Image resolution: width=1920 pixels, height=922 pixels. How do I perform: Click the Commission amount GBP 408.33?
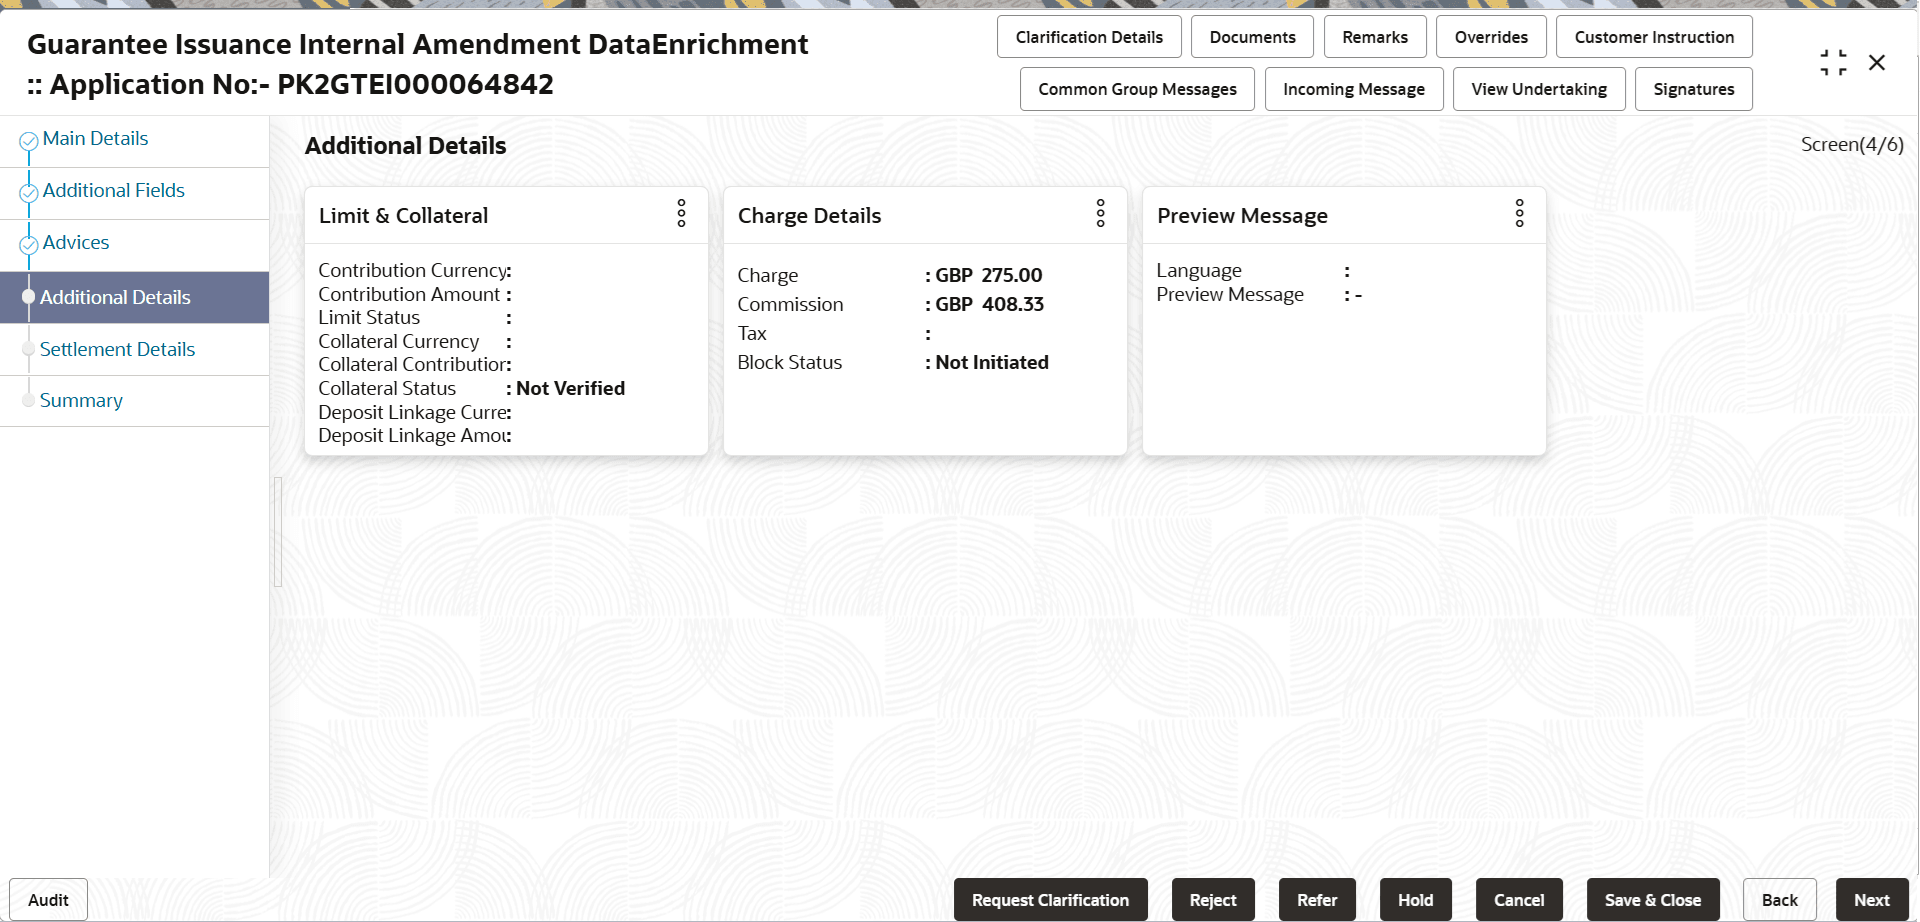point(989,305)
